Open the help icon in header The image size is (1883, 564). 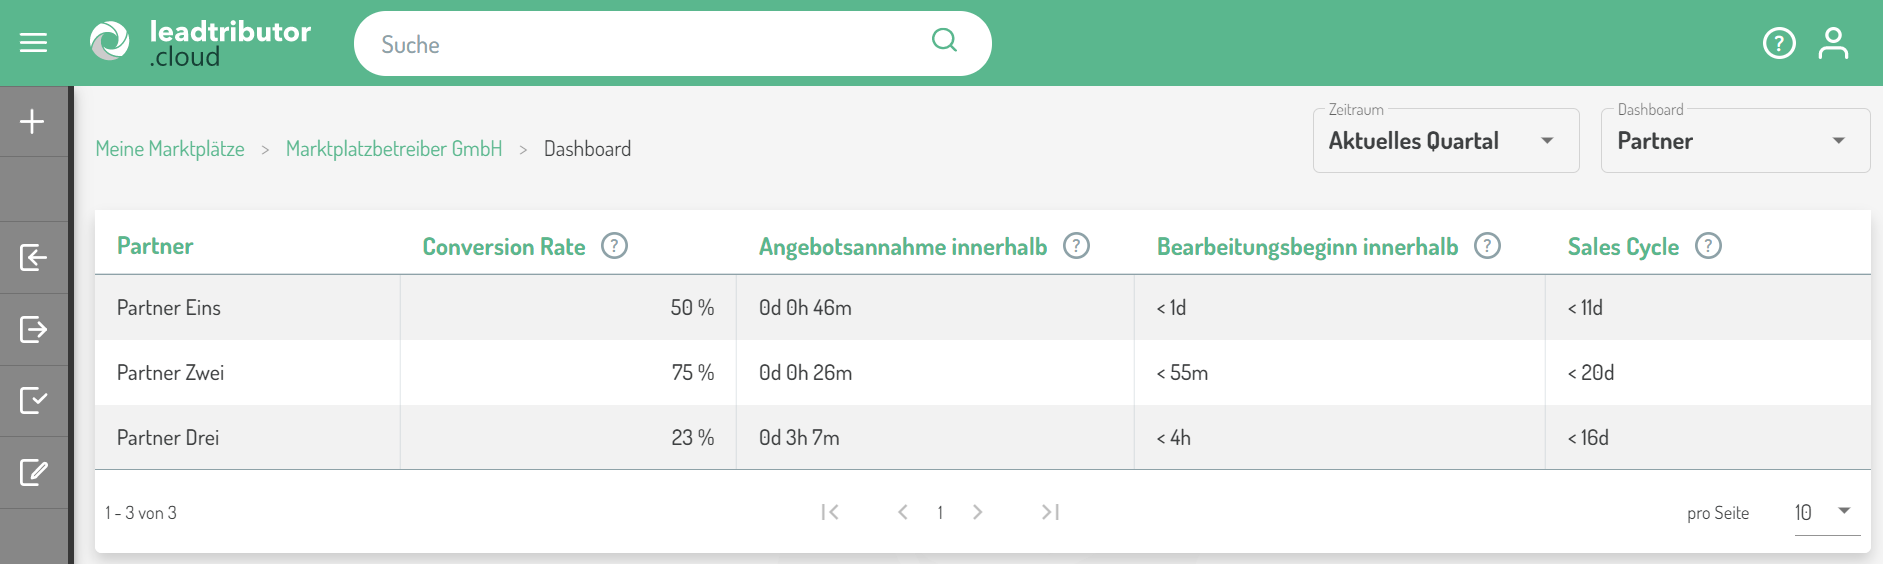pyautogui.click(x=1779, y=43)
